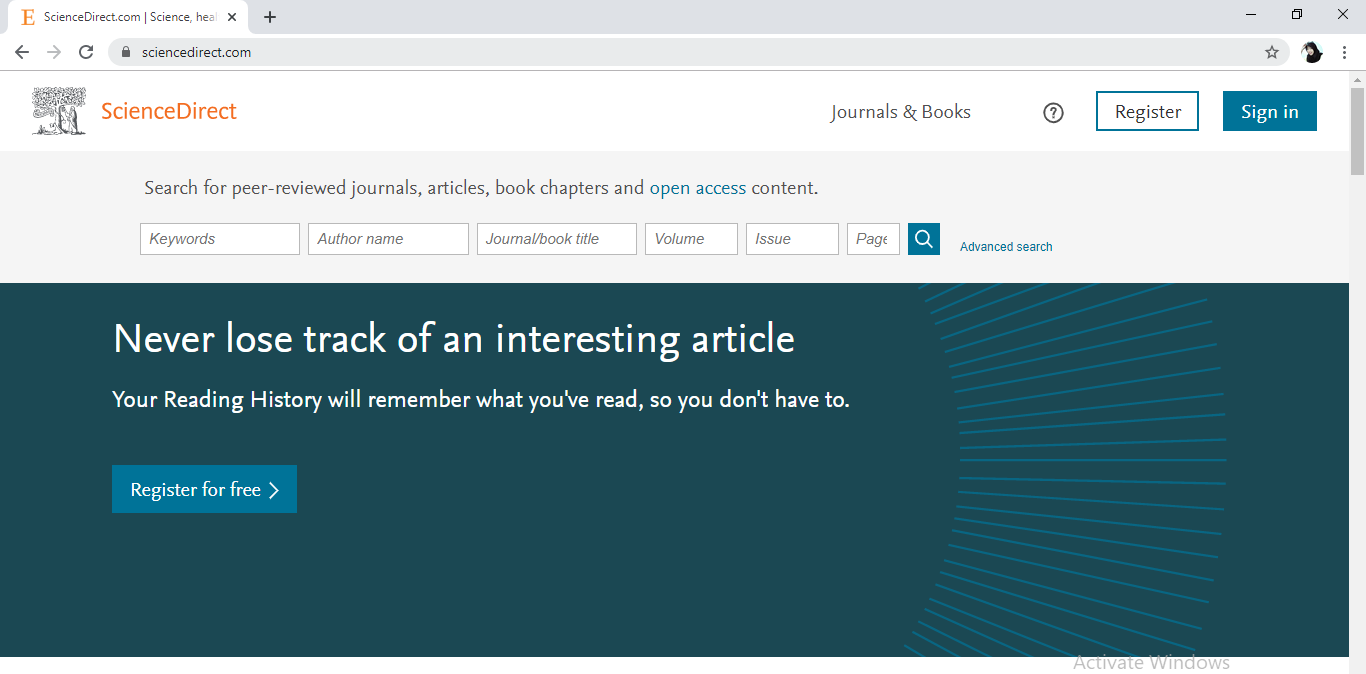The width and height of the screenshot is (1366, 674).
Task: Click the open access link
Action: tap(697, 187)
